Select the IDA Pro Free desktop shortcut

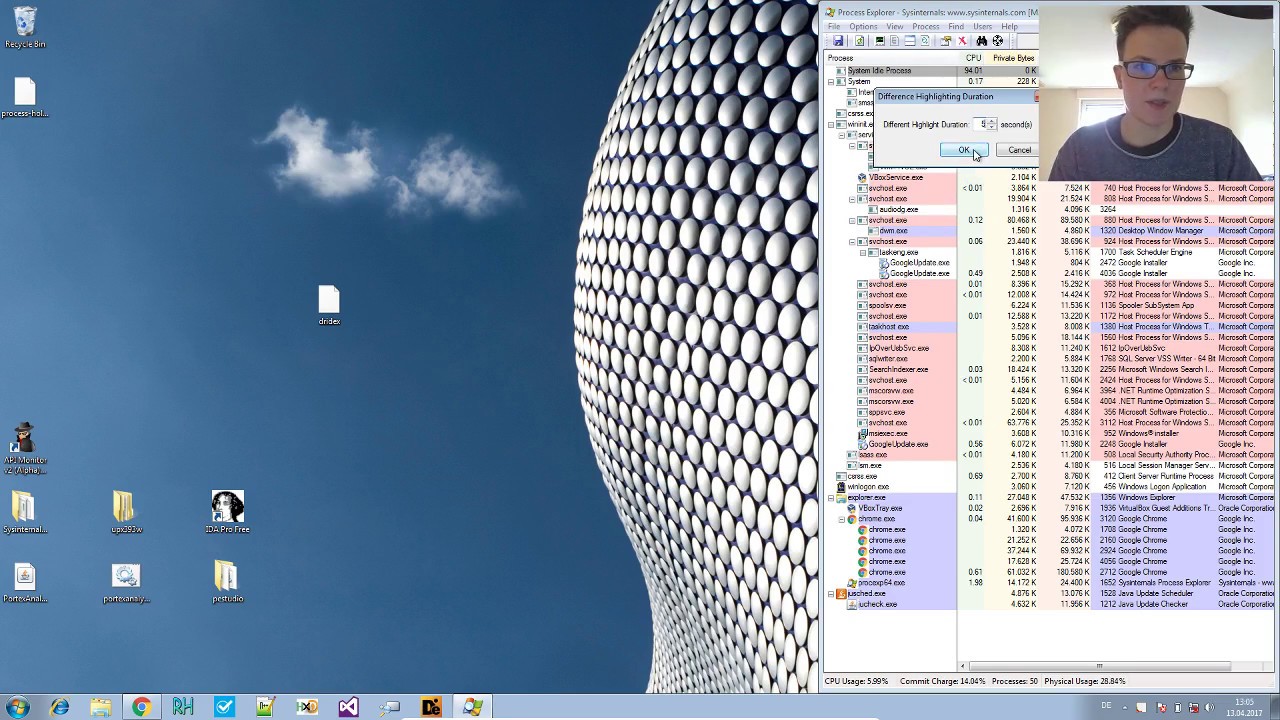point(227,511)
